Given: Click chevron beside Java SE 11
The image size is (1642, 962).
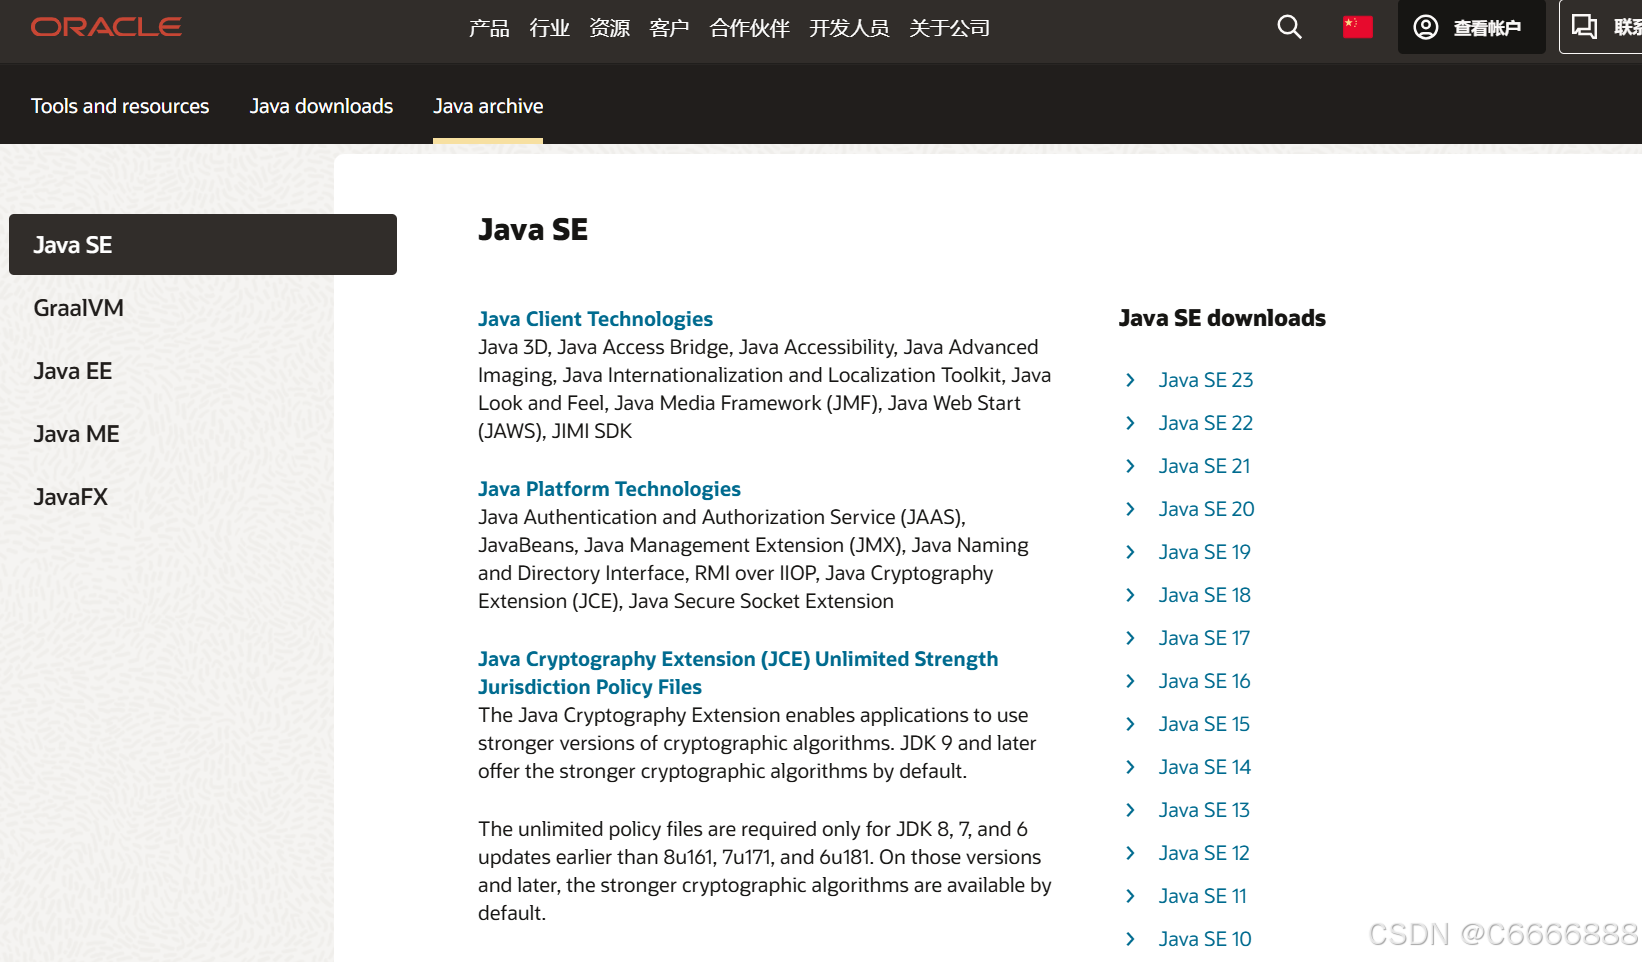Looking at the screenshot, I should [x=1130, y=896].
